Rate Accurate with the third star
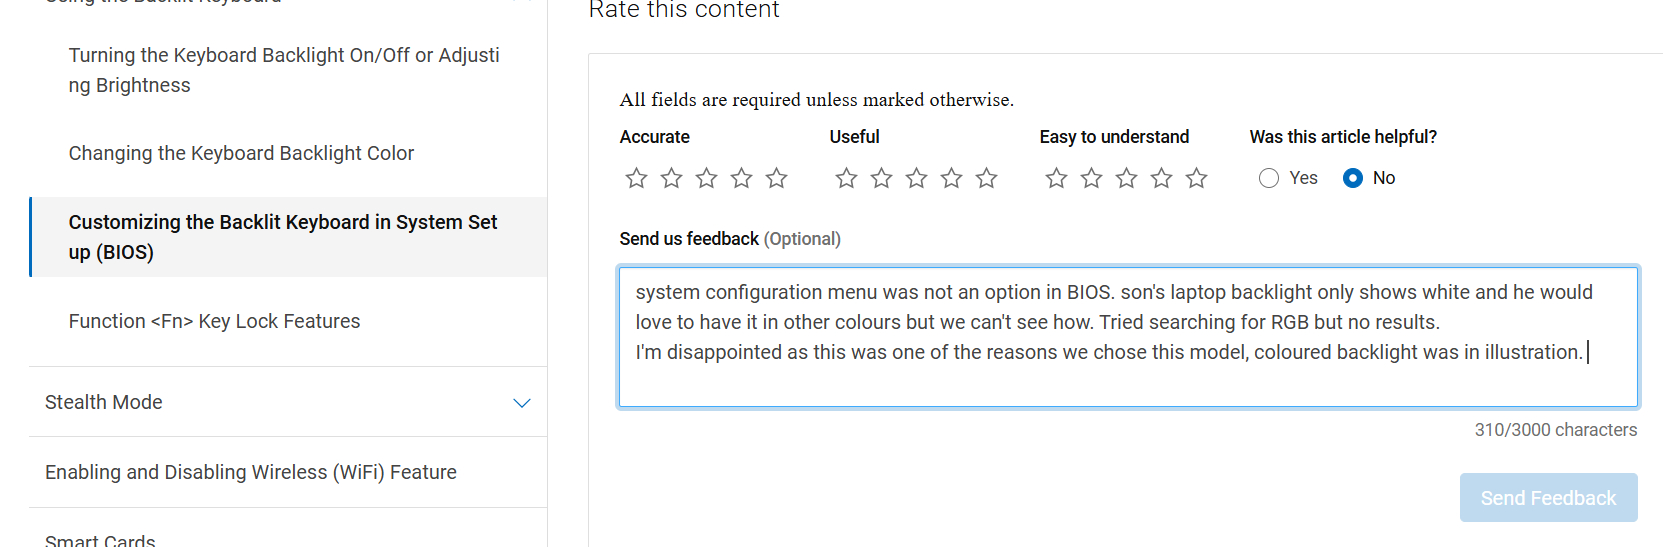1663x547 pixels. 706,178
